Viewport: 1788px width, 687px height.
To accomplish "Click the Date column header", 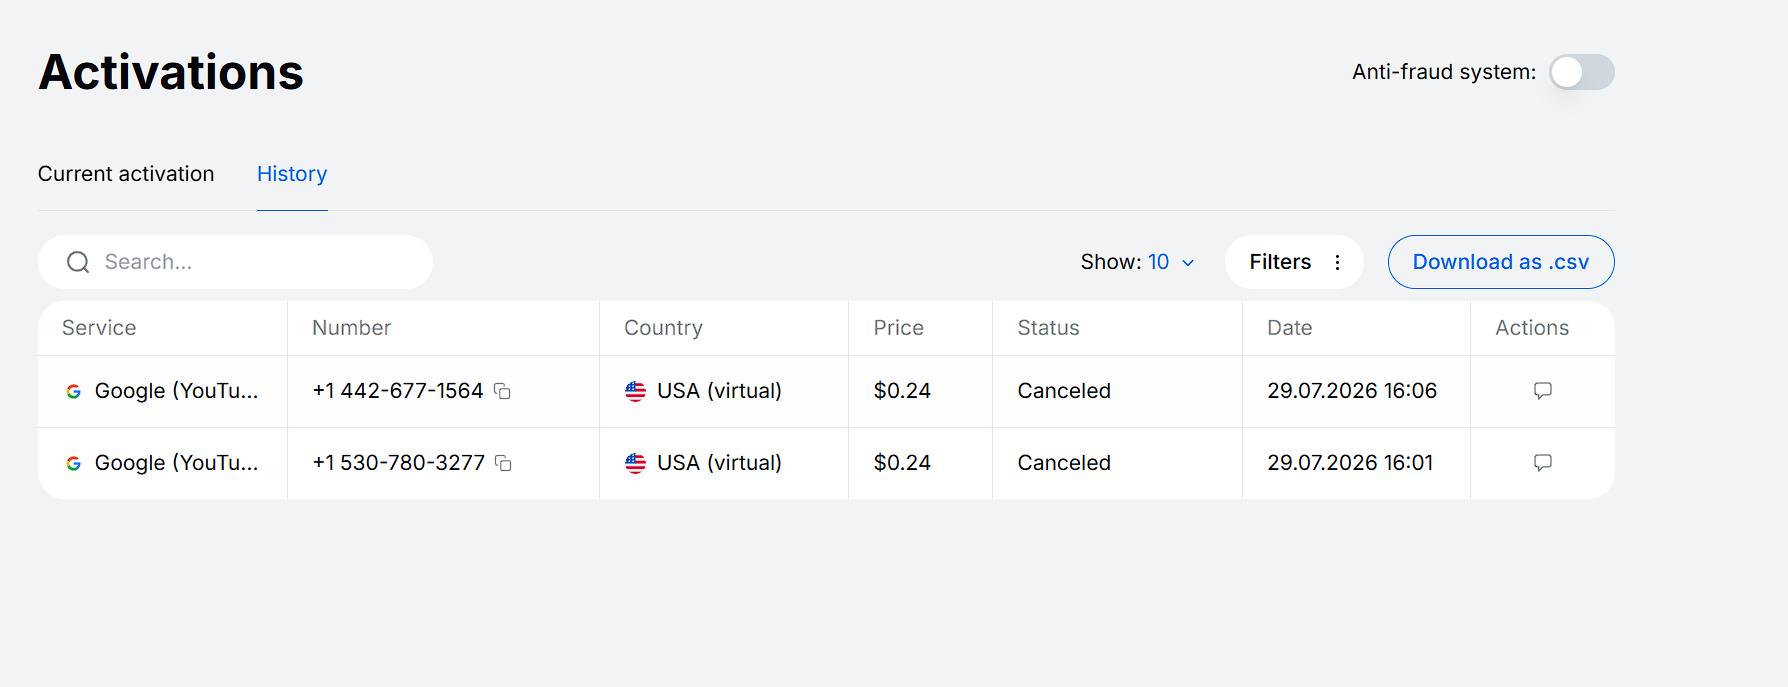I will [1289, 328].
